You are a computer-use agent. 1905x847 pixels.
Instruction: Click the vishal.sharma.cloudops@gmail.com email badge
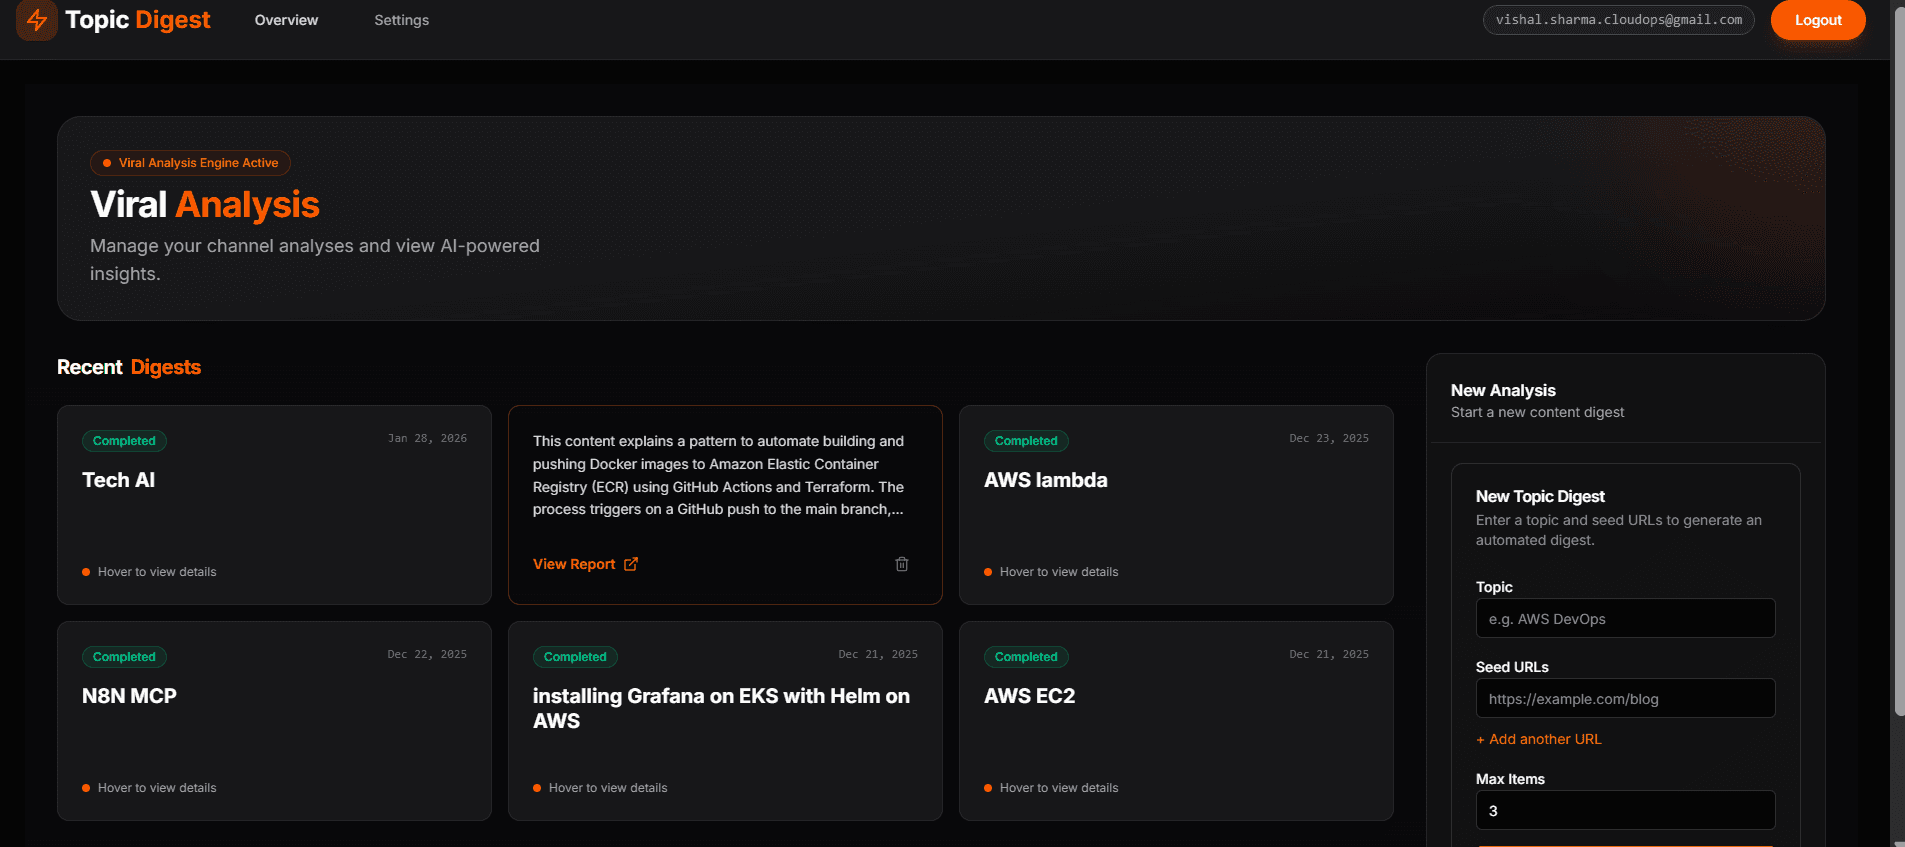tap(1618, 20)
